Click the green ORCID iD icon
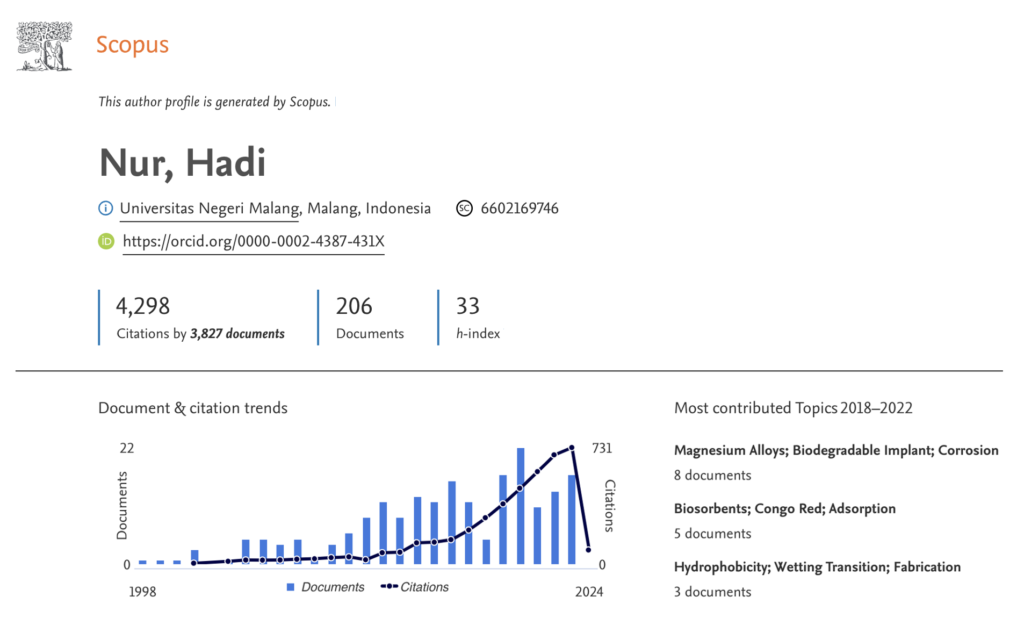This screenshot has height=618, width=1024. tap(106, 241)
